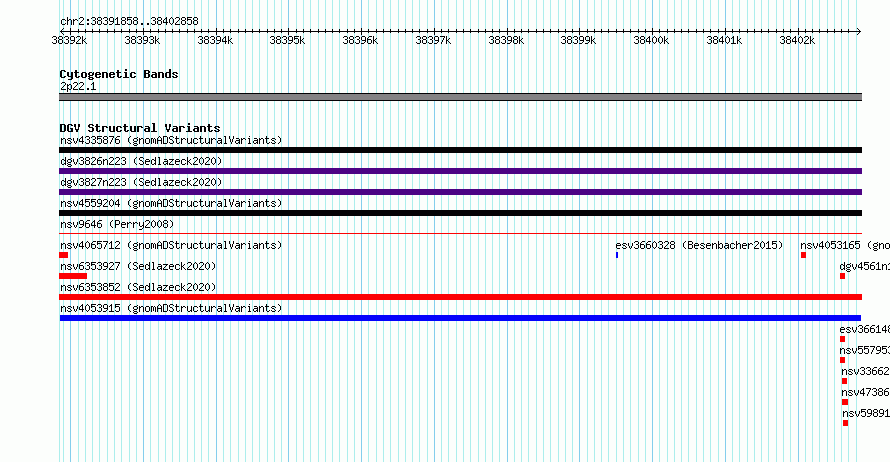Click the thin red line under nsv9646

click(460, 233)
